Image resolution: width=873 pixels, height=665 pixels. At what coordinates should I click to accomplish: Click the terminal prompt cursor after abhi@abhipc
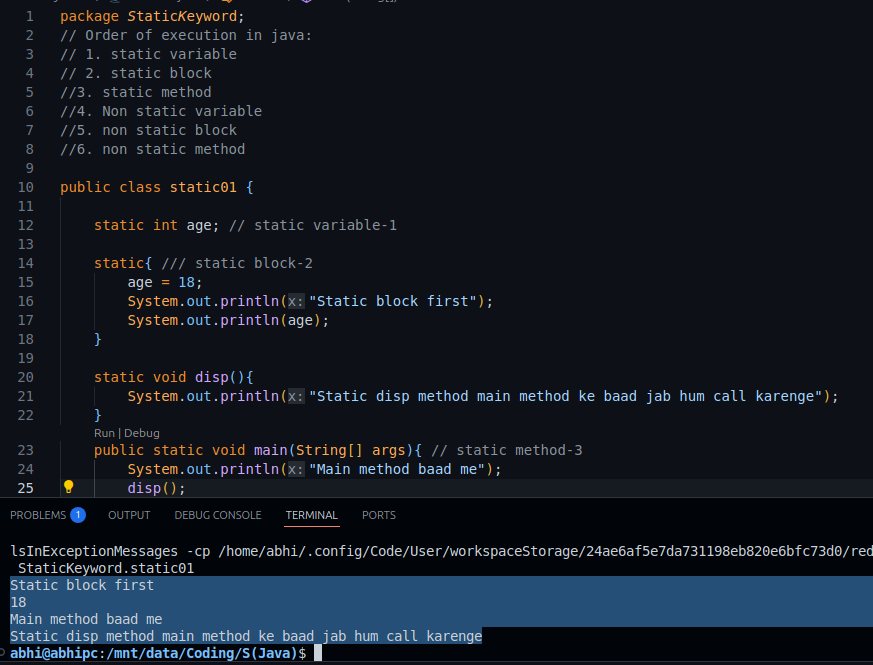pos(318,653)
